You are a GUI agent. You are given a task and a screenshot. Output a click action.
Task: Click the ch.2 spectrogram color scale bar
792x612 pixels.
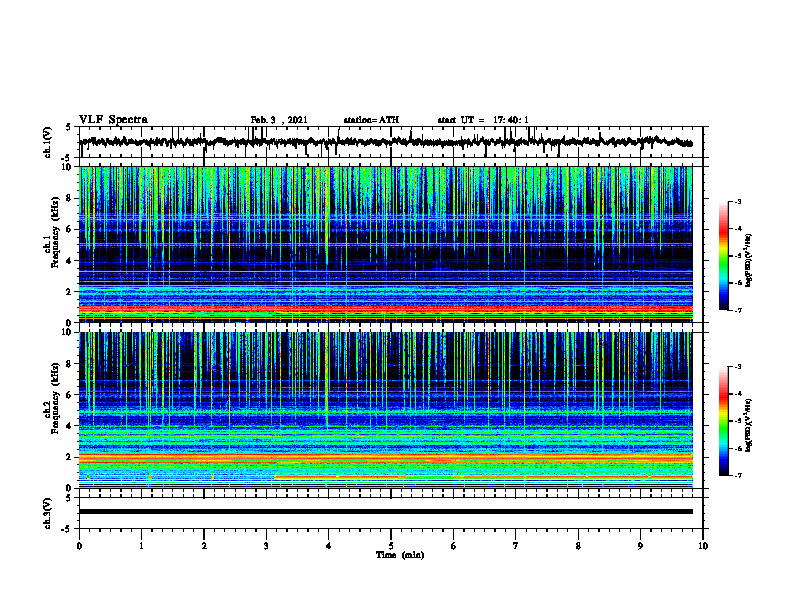[724, 421]
